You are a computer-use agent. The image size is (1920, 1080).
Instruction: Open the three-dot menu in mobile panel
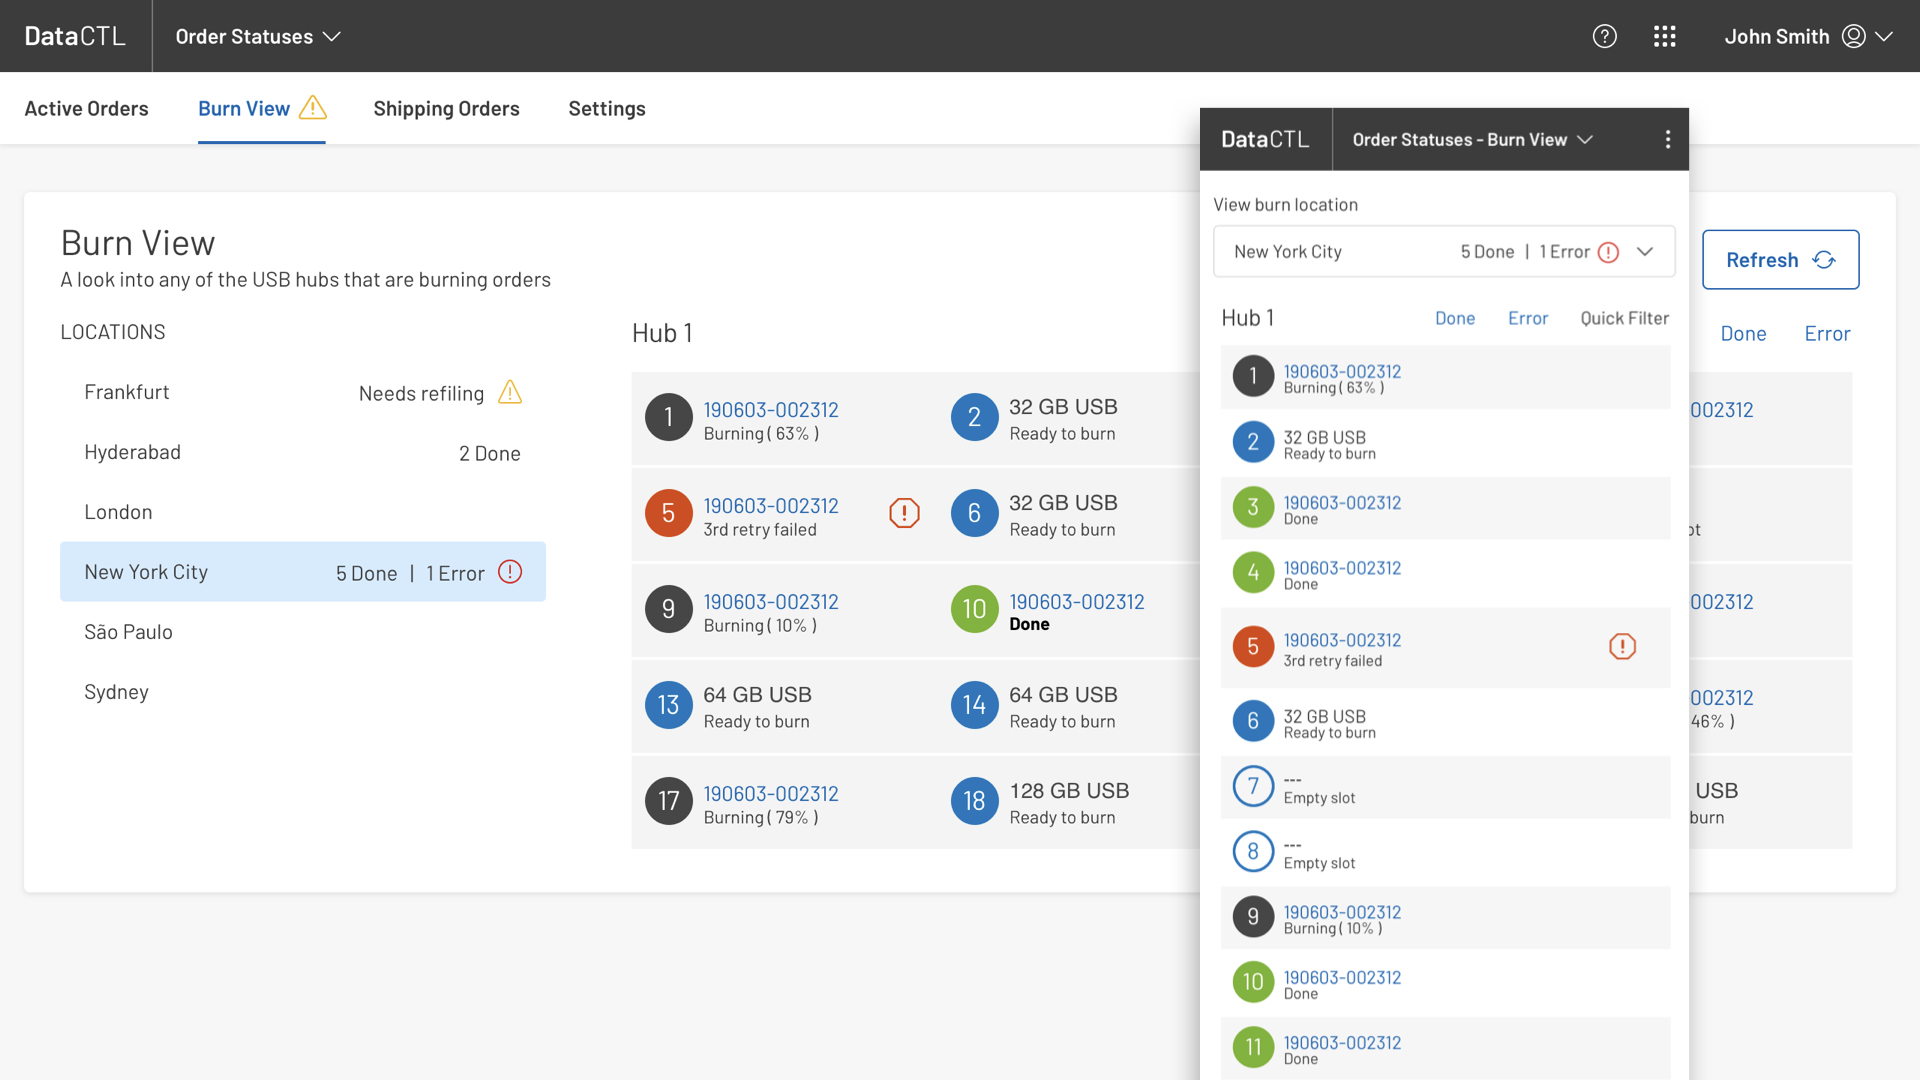click(1667, 139)
